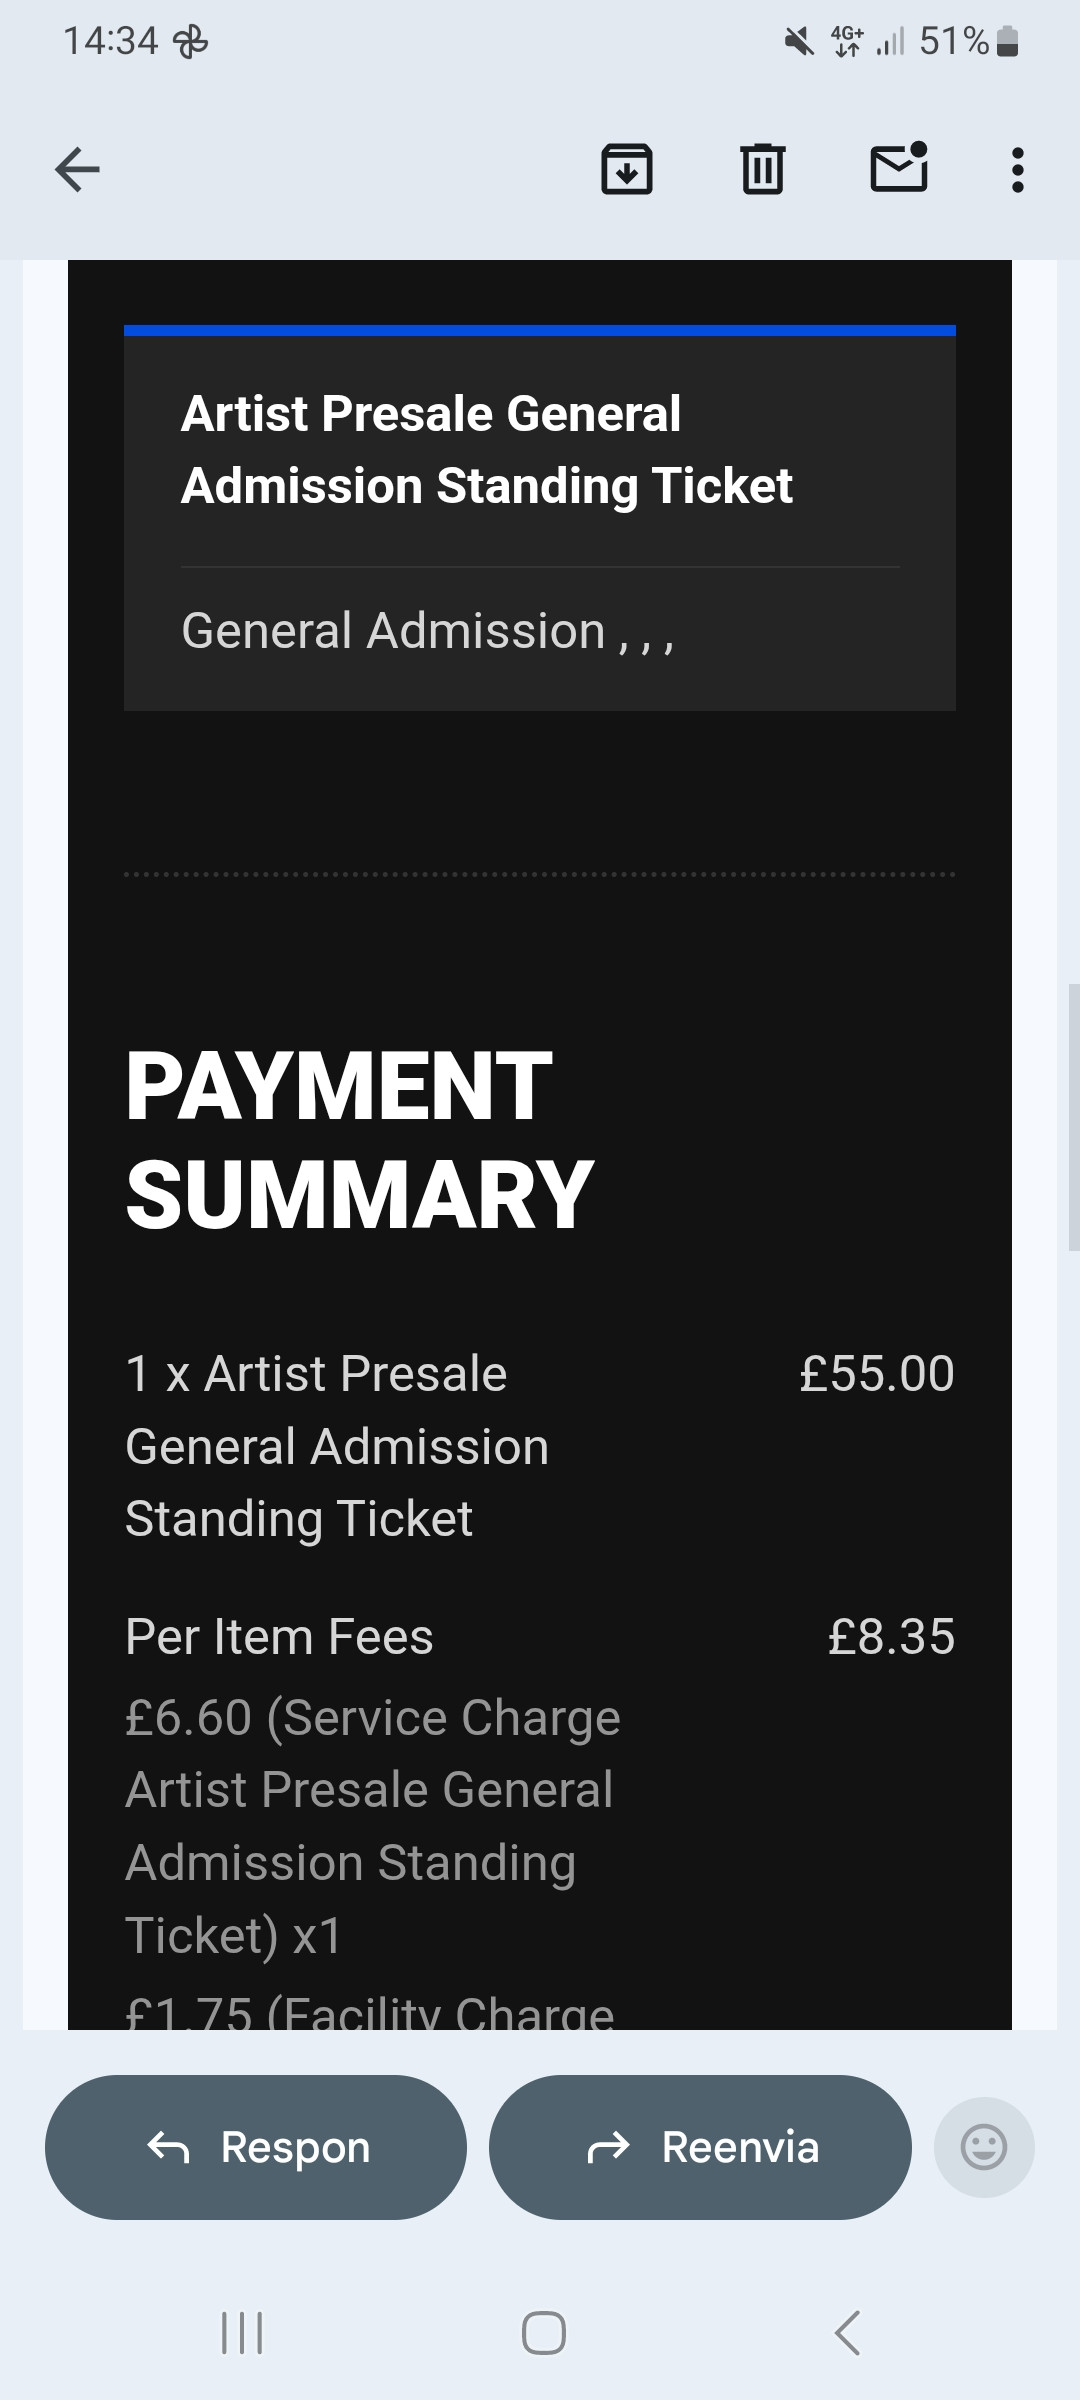Tap the £55.00 ticket price
This screenshot has width=1080, height=2400.
pyautogui.click(x=876, y=1373)
